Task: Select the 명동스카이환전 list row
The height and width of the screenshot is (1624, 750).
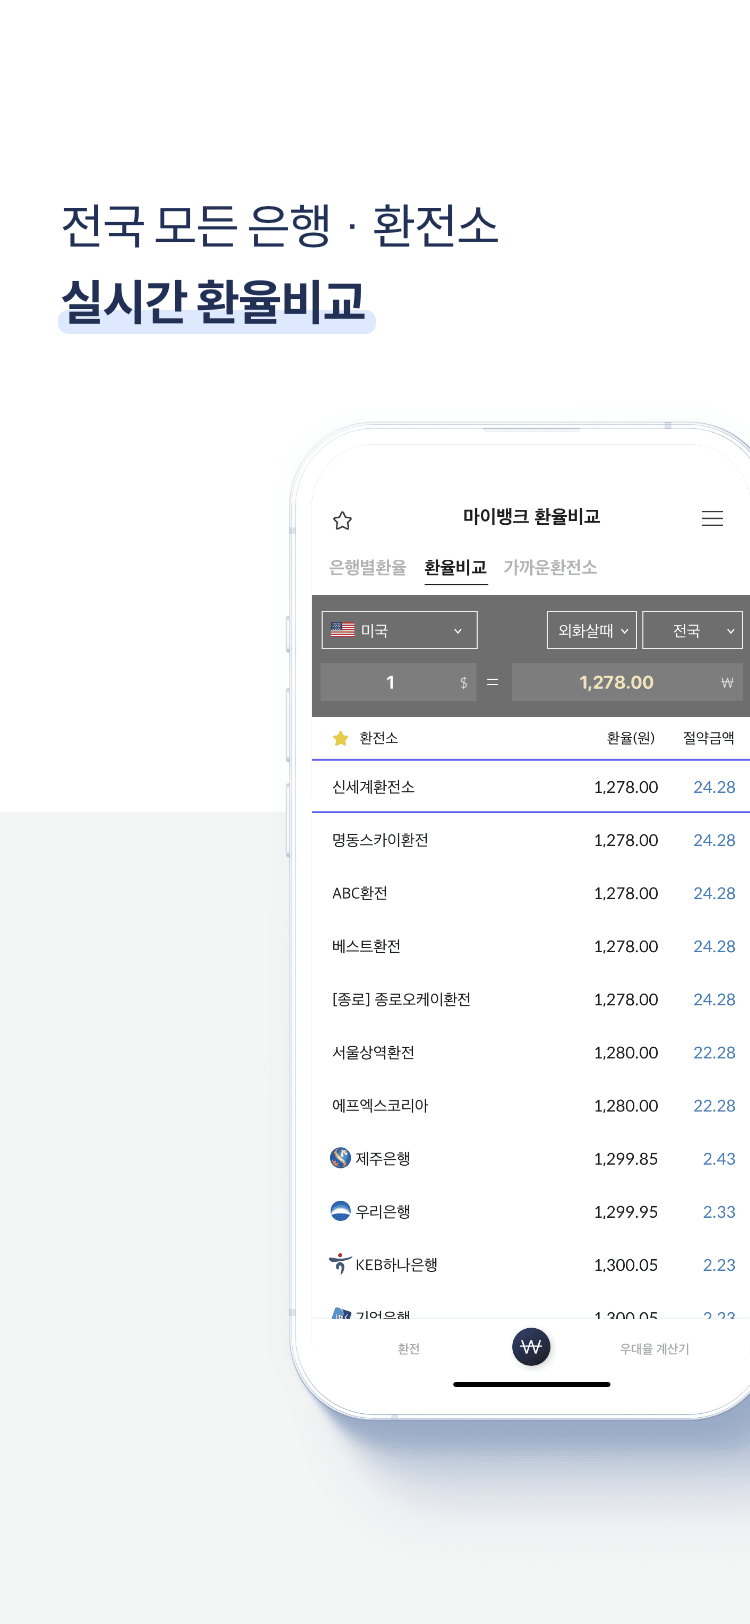Action: (x=530, y=840)
